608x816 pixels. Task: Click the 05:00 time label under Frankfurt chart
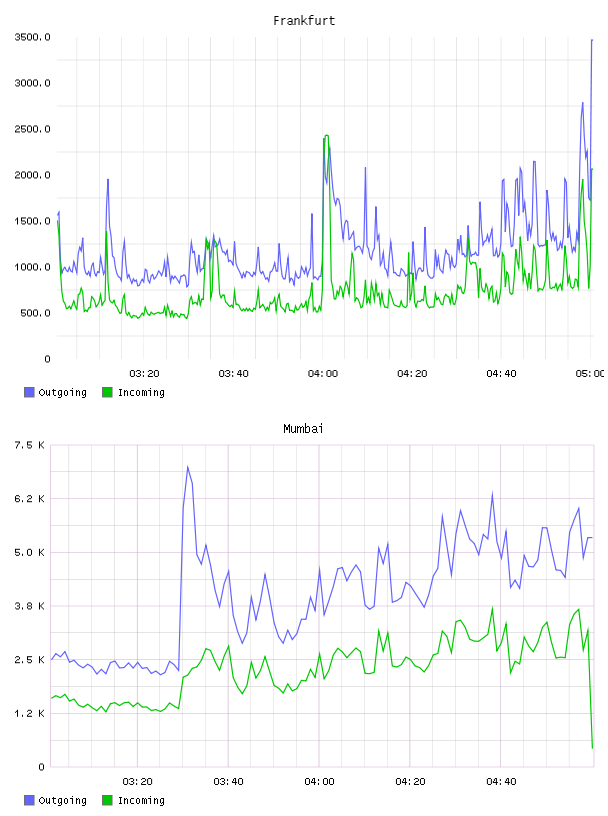pos(590,374)
